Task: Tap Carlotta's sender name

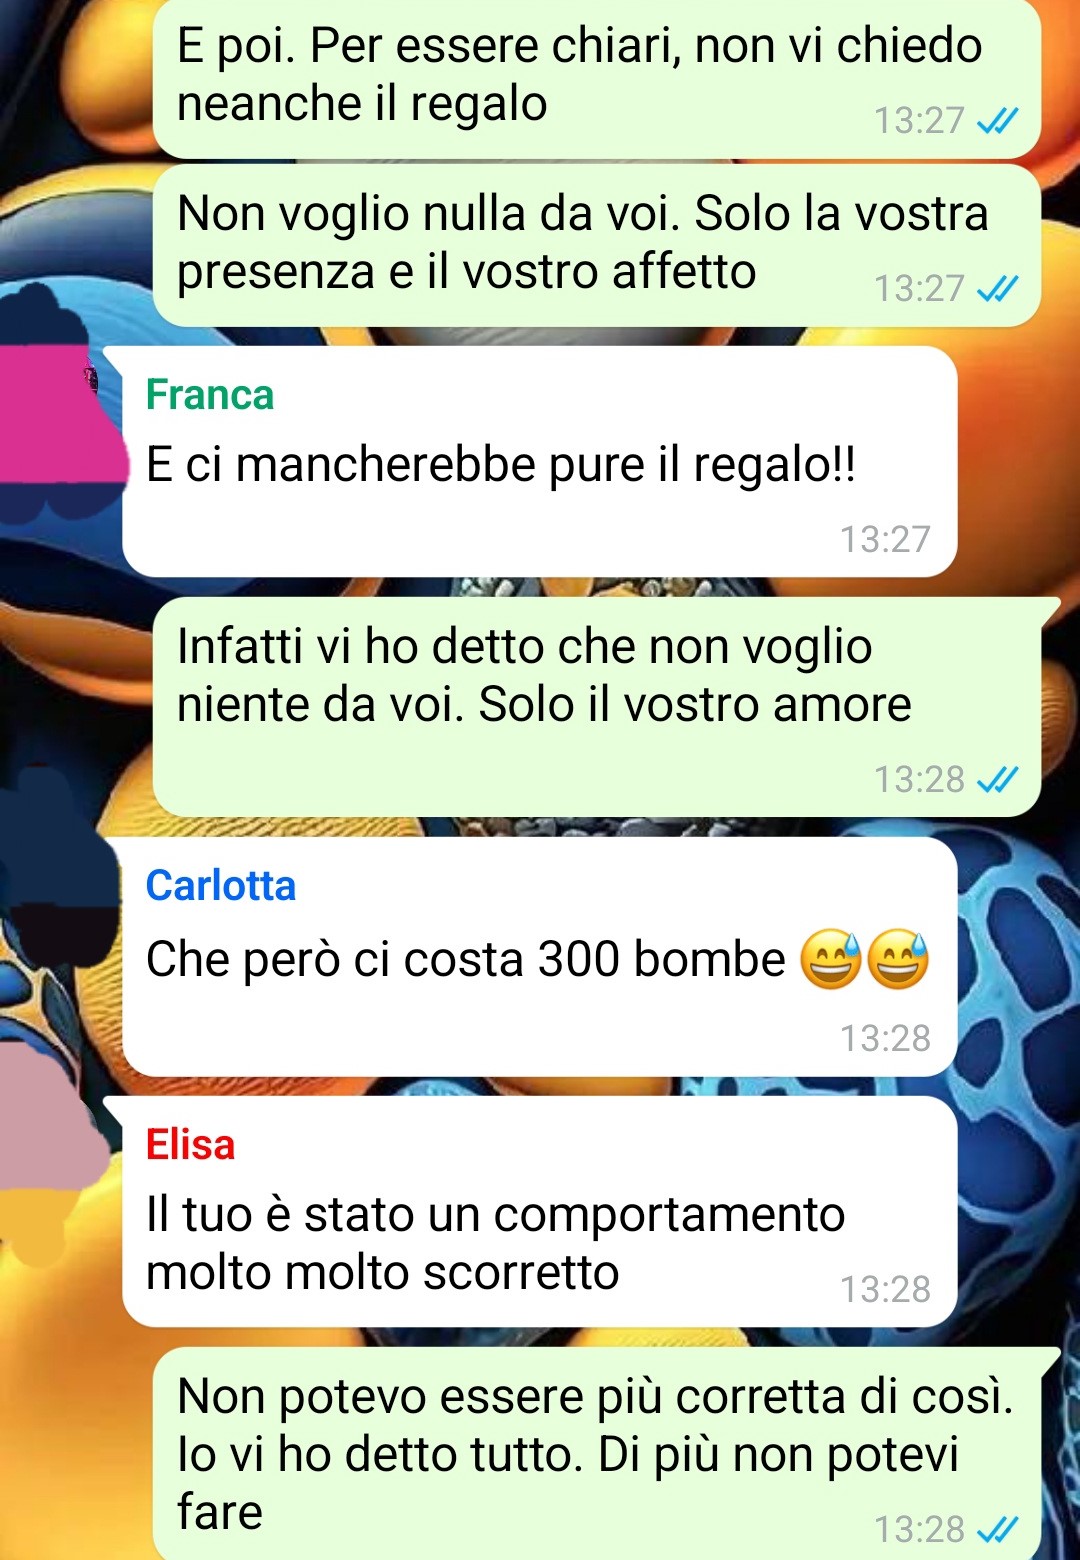Action: (220, 886)
